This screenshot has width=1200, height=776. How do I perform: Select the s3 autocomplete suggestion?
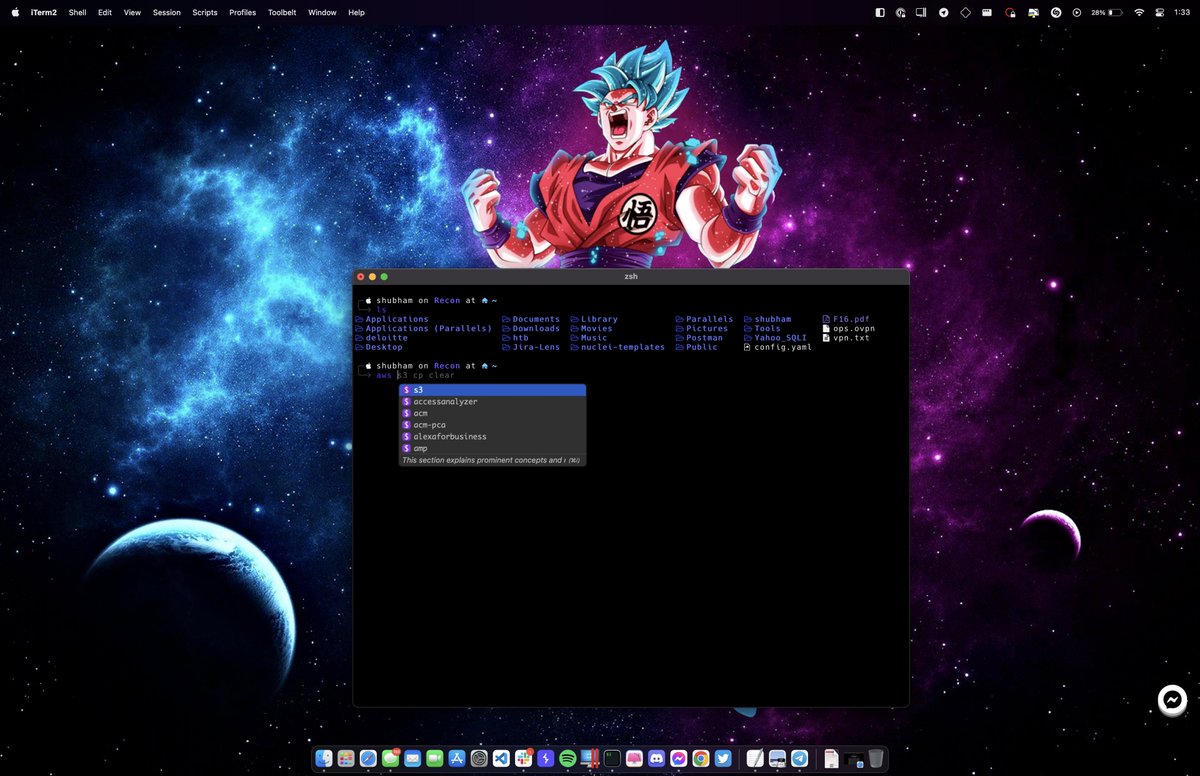tap(492, 390)
